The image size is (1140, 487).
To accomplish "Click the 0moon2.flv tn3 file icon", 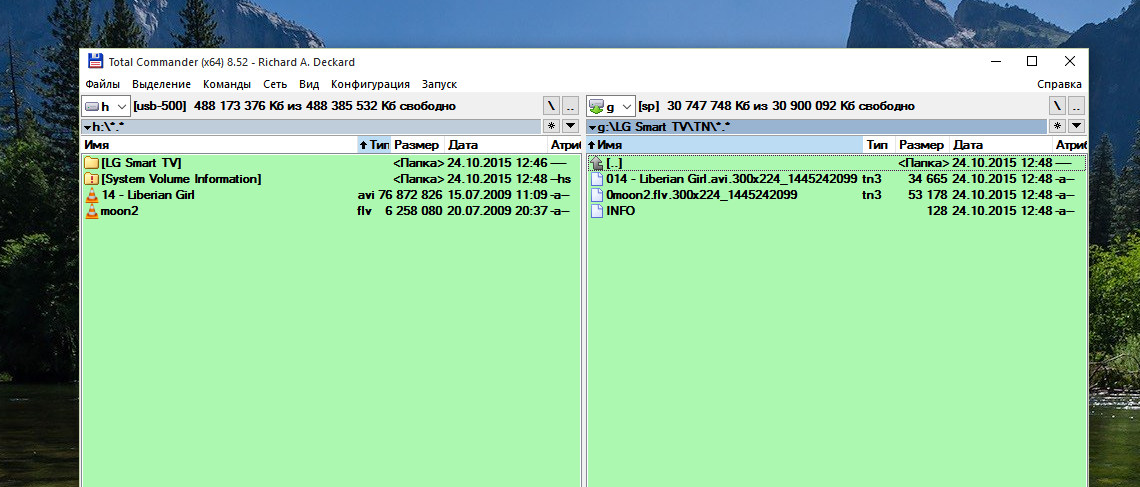I will (x=597, y=195).
